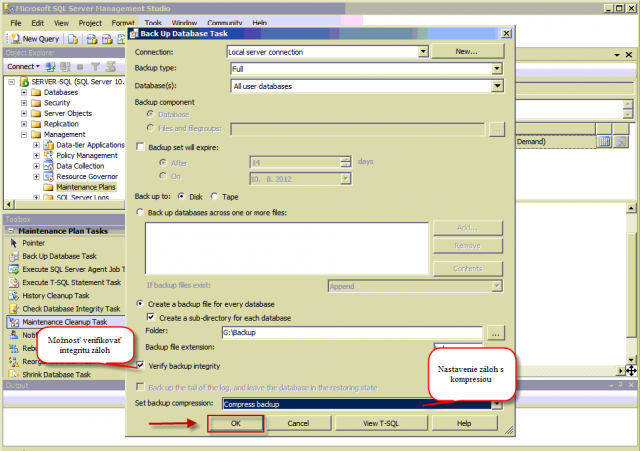Click the OK button
The height and width of the screenshot is (451, 640).
click(236, 423)
